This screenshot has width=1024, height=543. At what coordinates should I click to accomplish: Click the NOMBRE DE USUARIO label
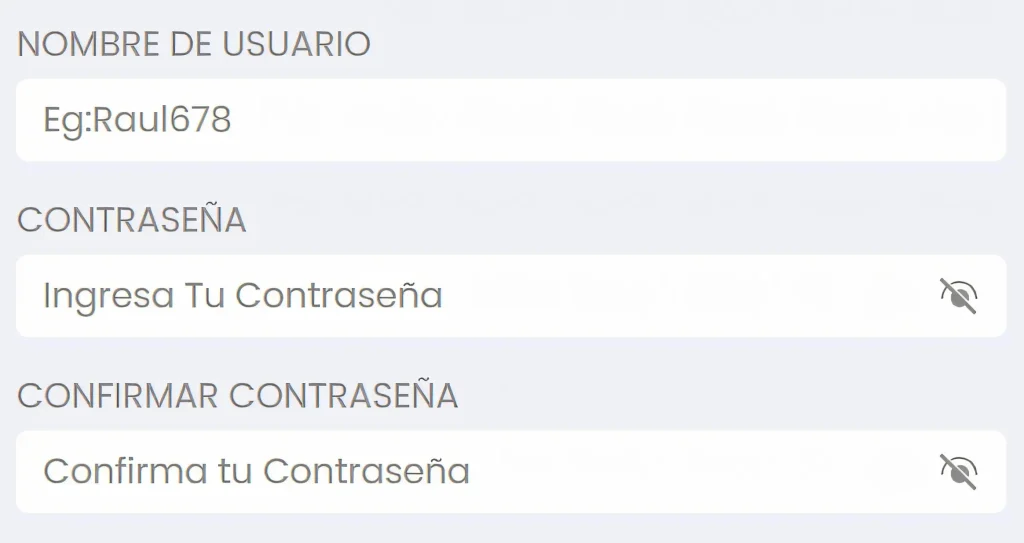tap(194, 44)
